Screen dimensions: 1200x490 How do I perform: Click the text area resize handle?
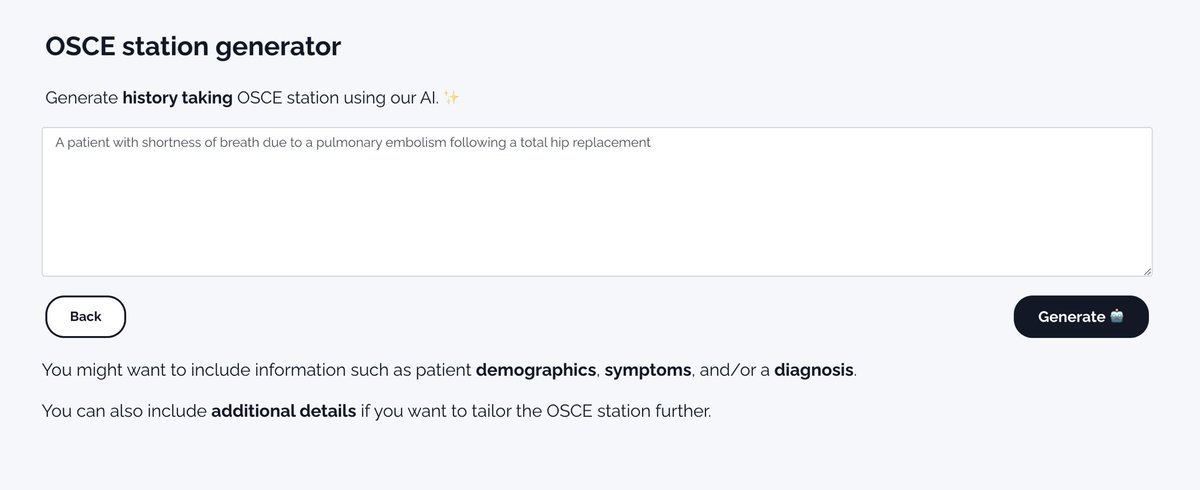click(1146, 270)
